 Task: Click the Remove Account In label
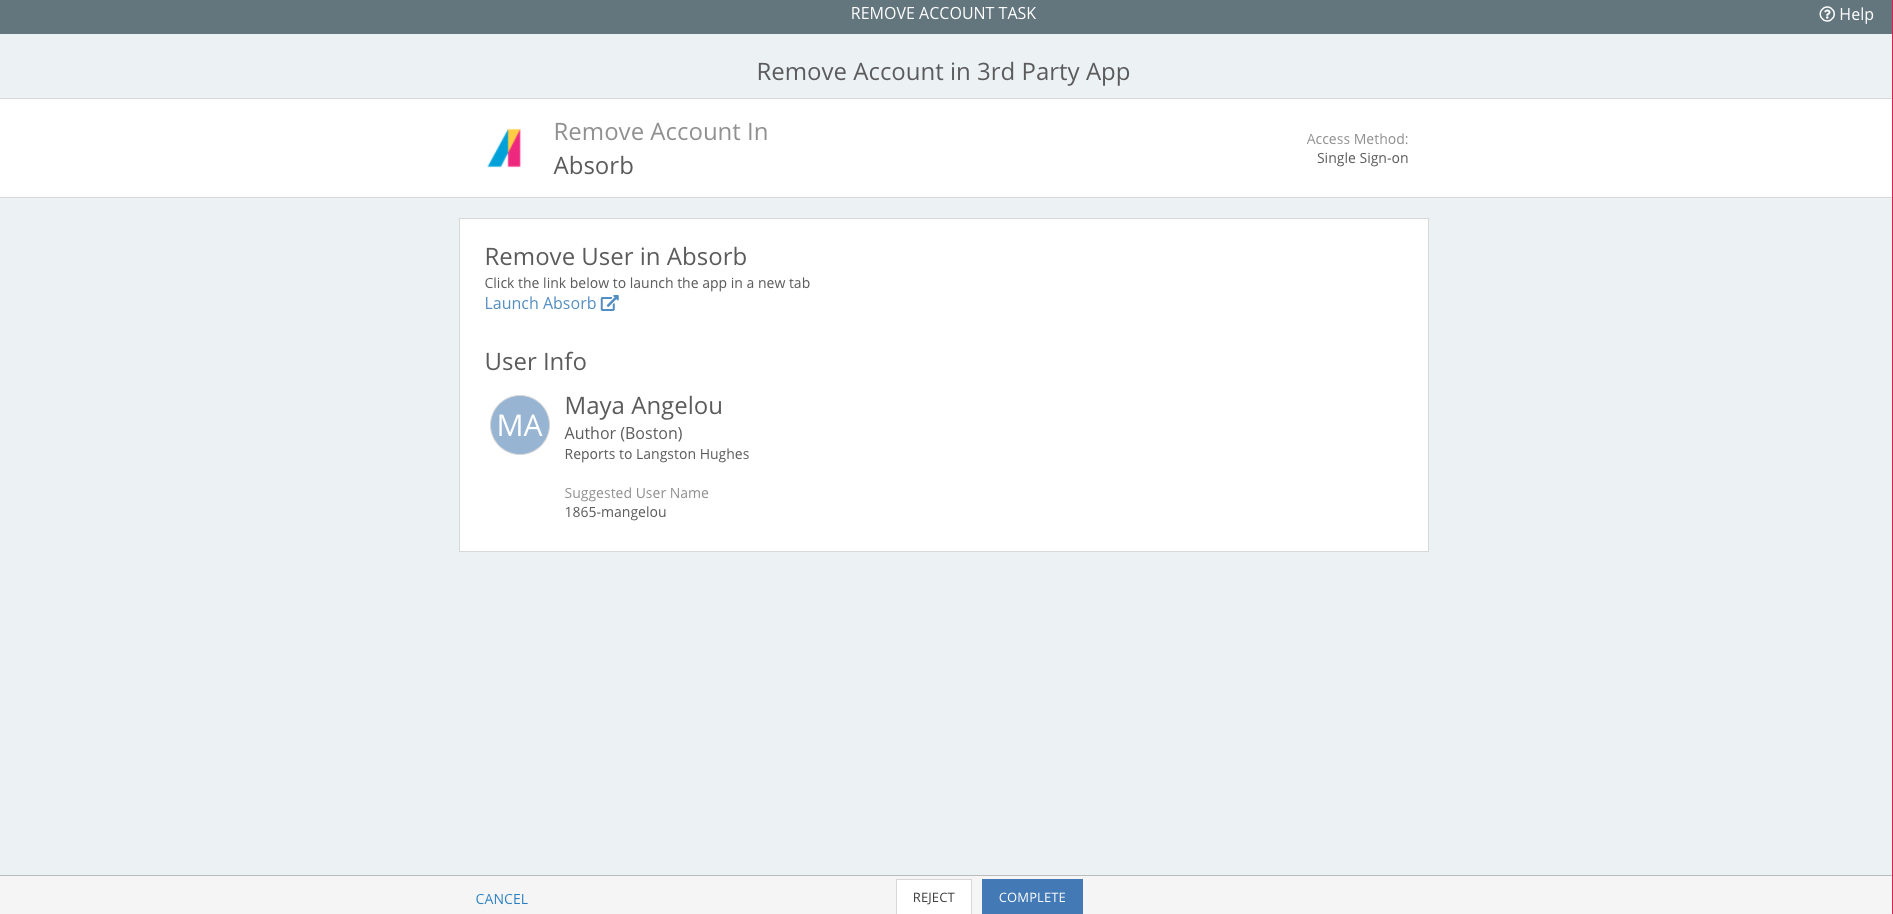(660, 132)
